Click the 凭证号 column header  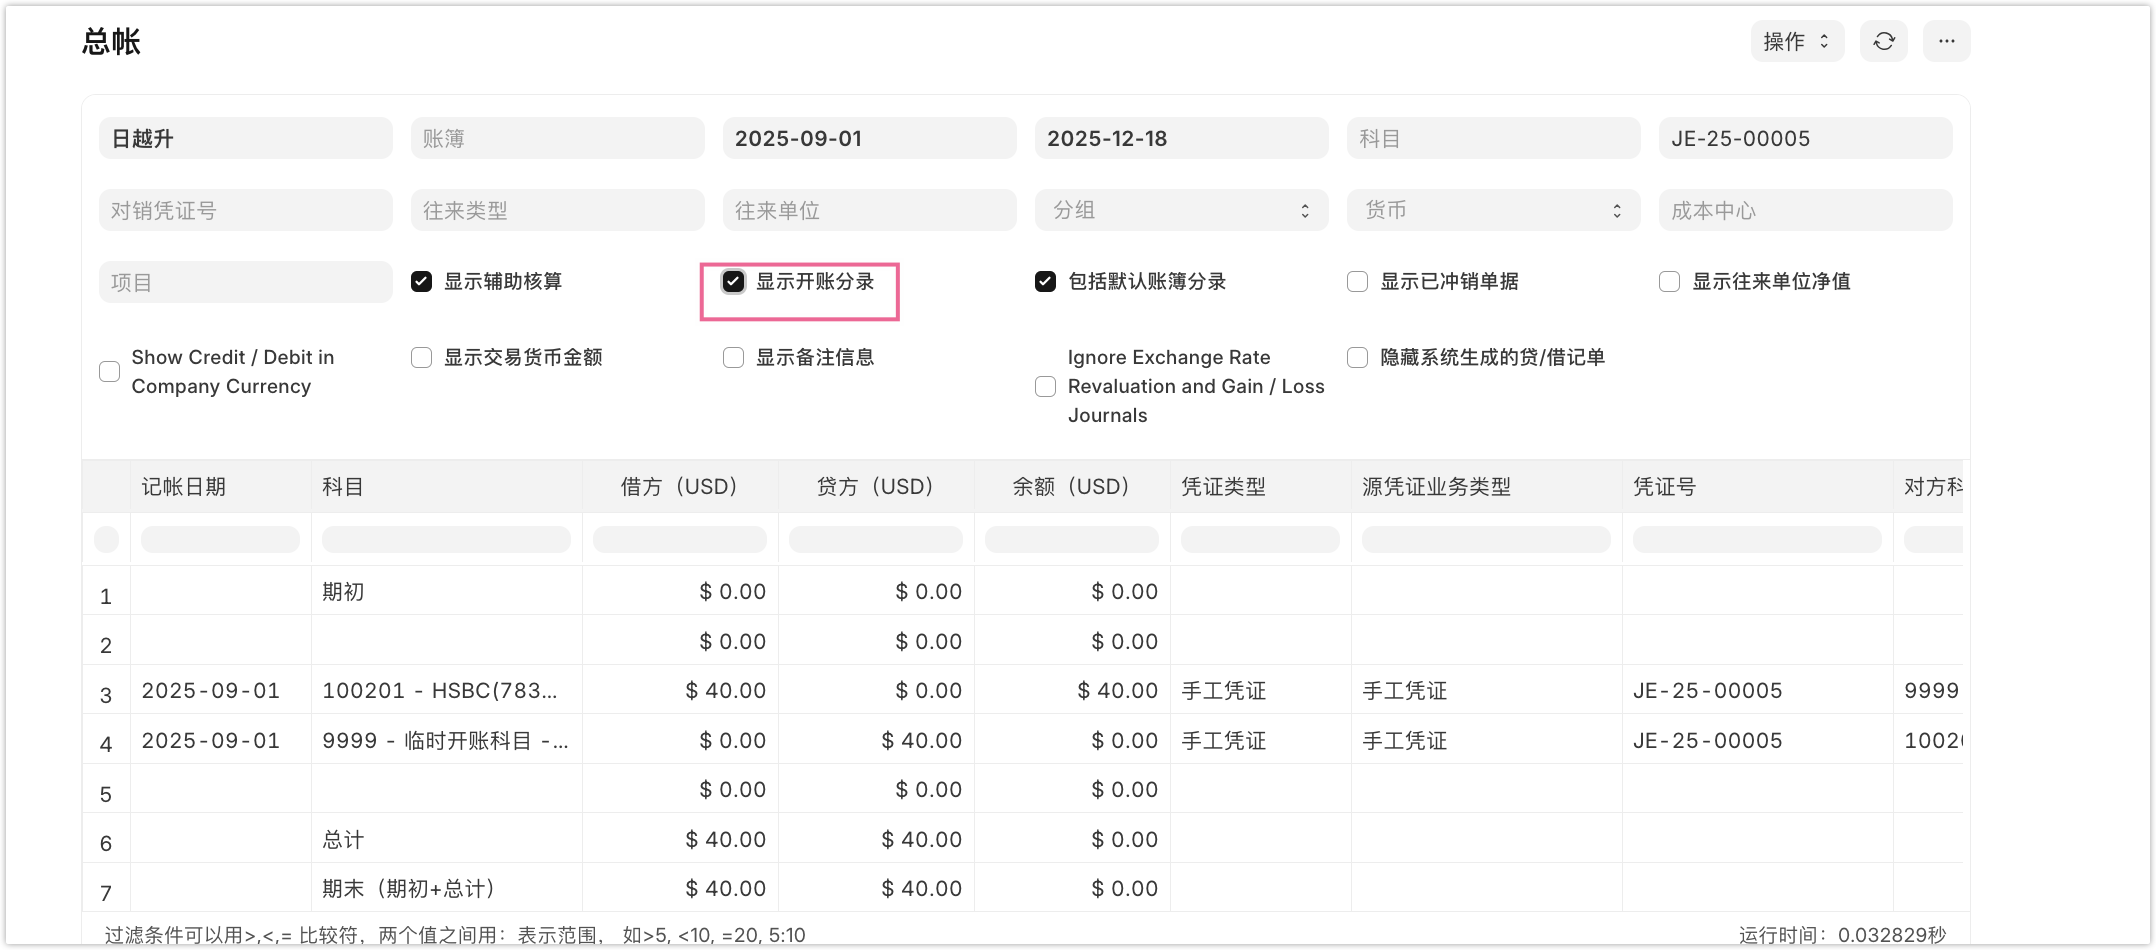1665,487
